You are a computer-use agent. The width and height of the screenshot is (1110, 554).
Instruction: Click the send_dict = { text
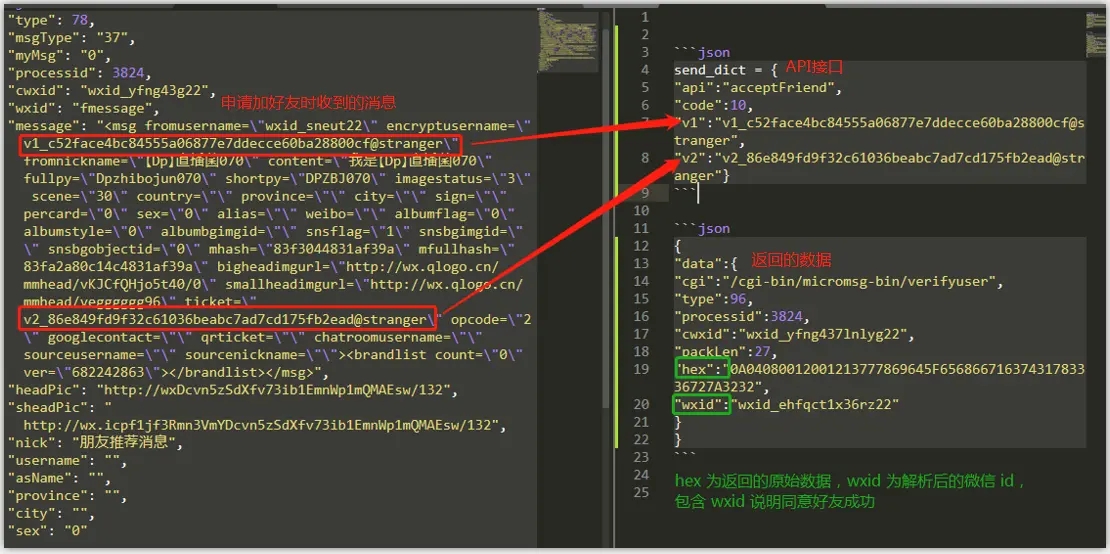point(726,70)
